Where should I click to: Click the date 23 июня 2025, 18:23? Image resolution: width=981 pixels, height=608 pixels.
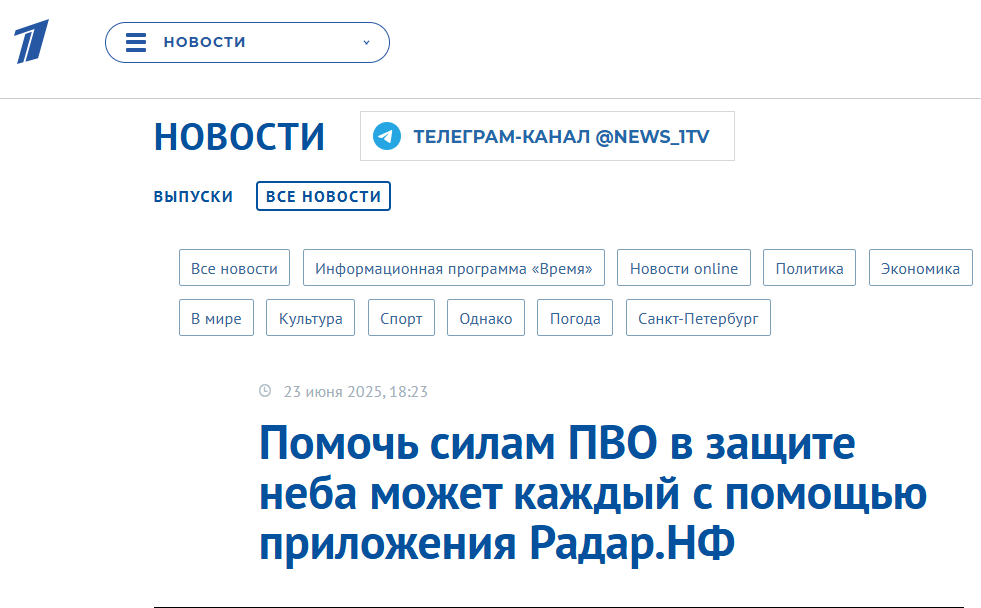[355, 392]
